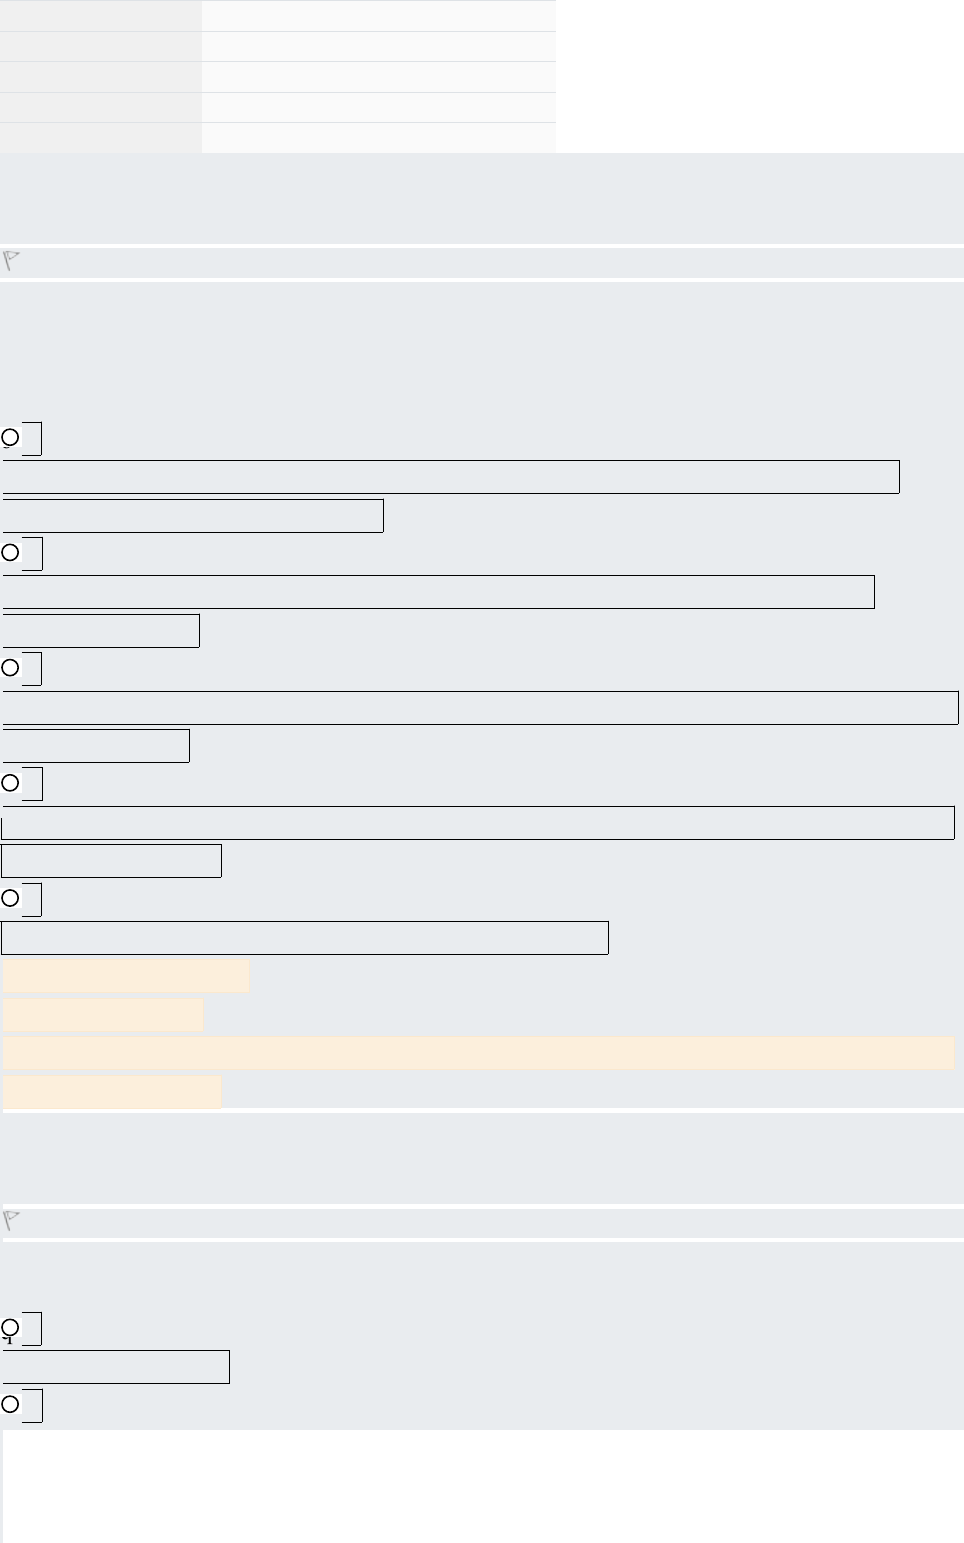Select the fourth radio button of the first question

tap(10, 783)
